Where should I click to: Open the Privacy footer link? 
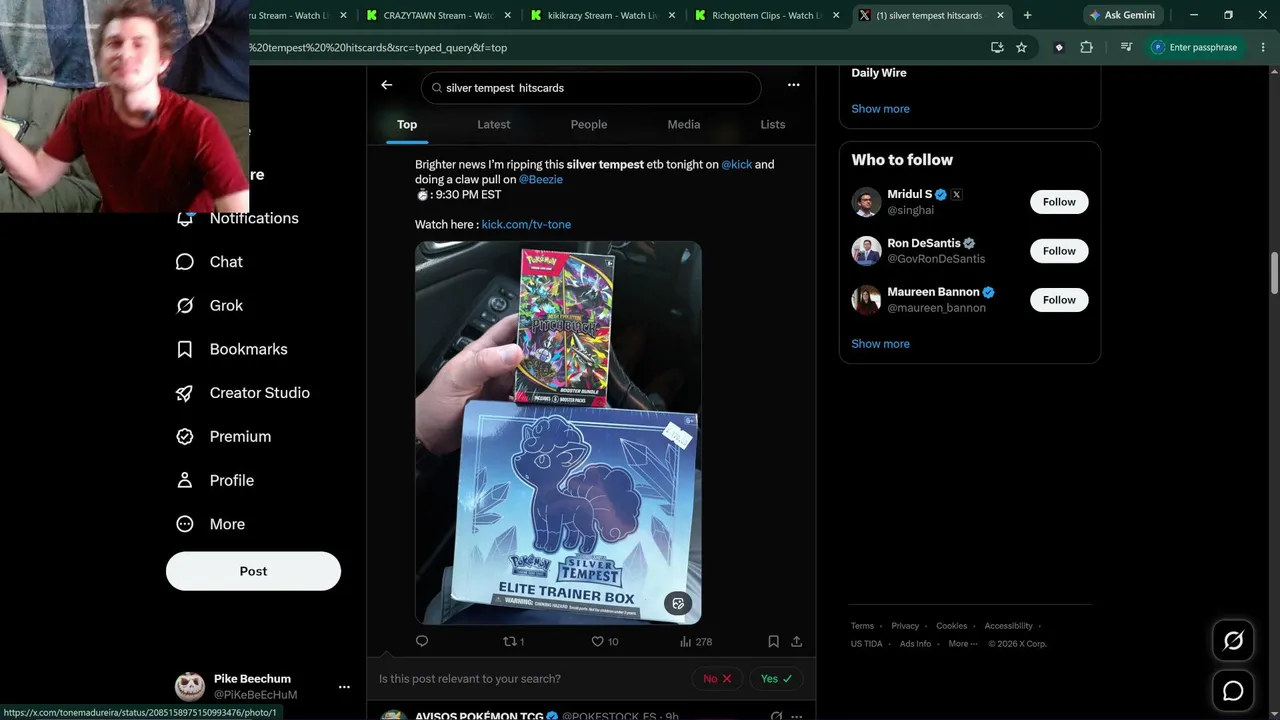905,626
